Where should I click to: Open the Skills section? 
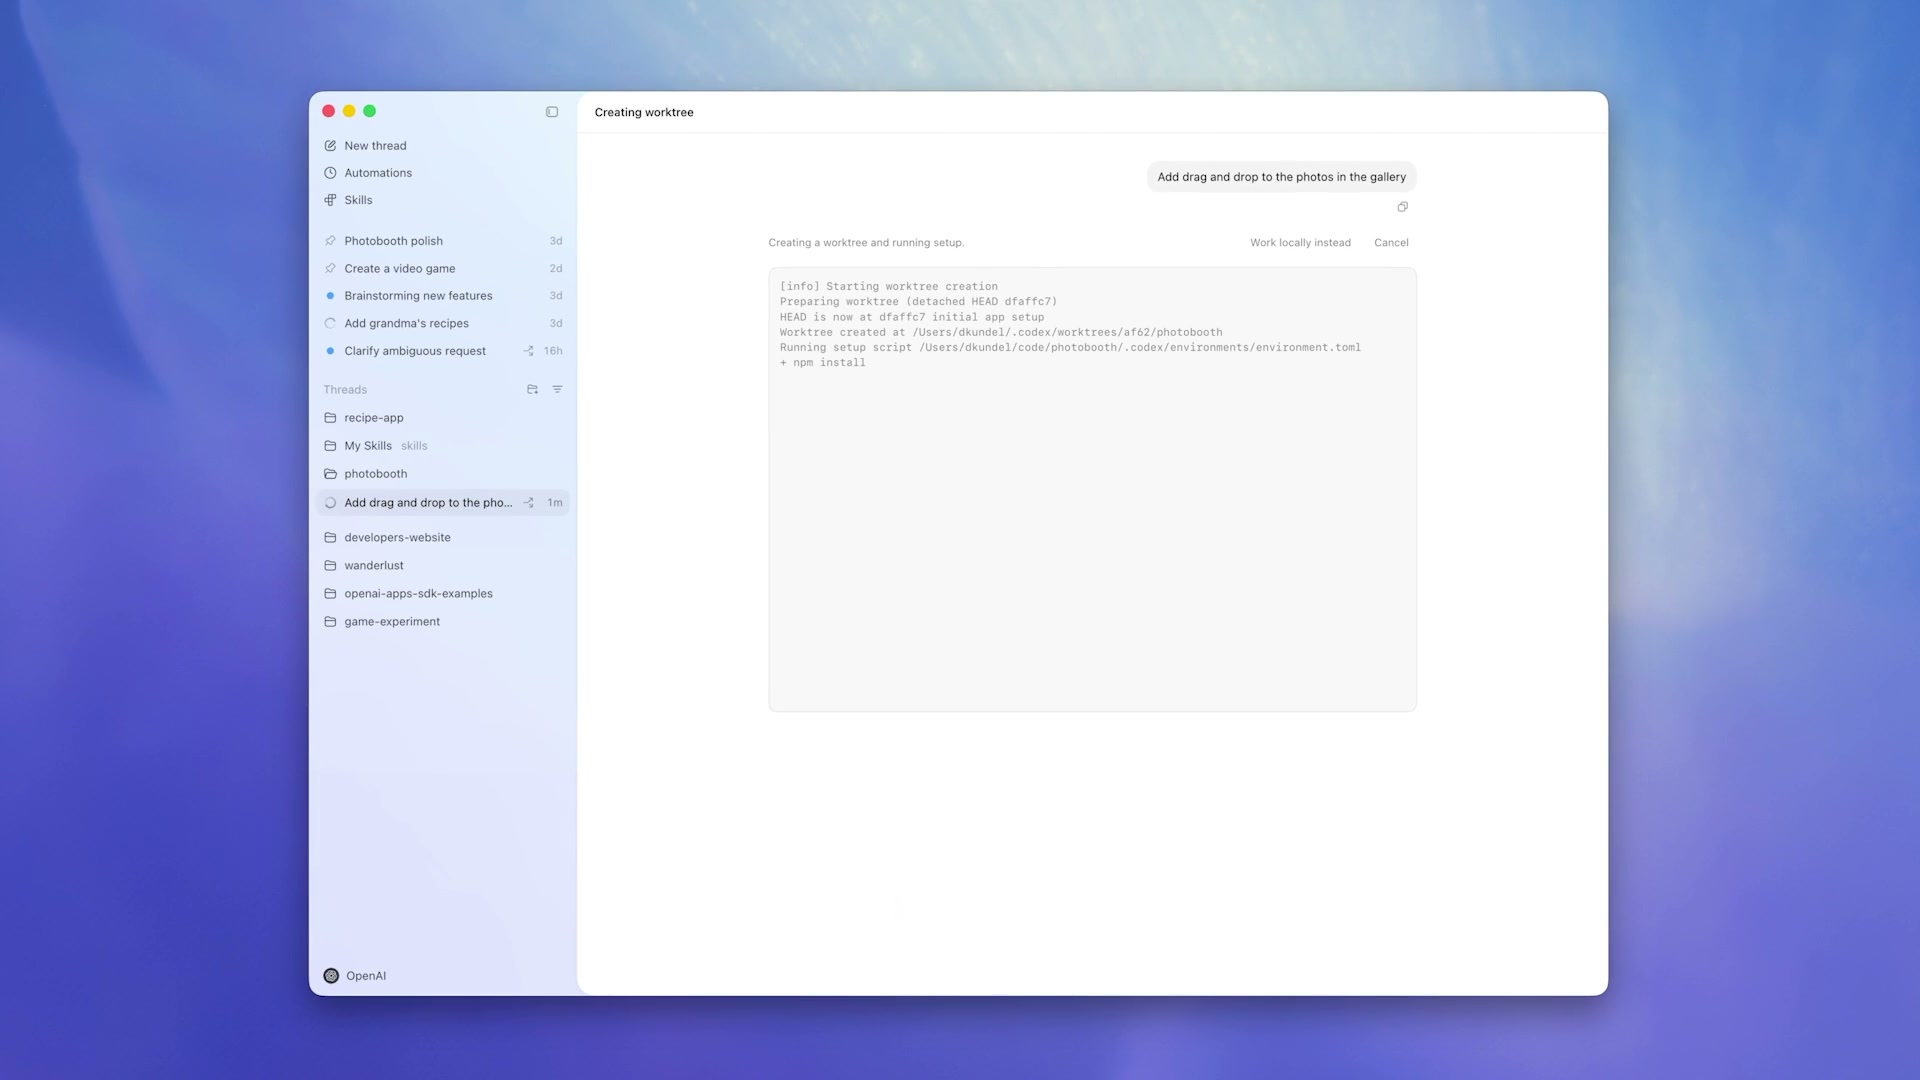(442, 200)
